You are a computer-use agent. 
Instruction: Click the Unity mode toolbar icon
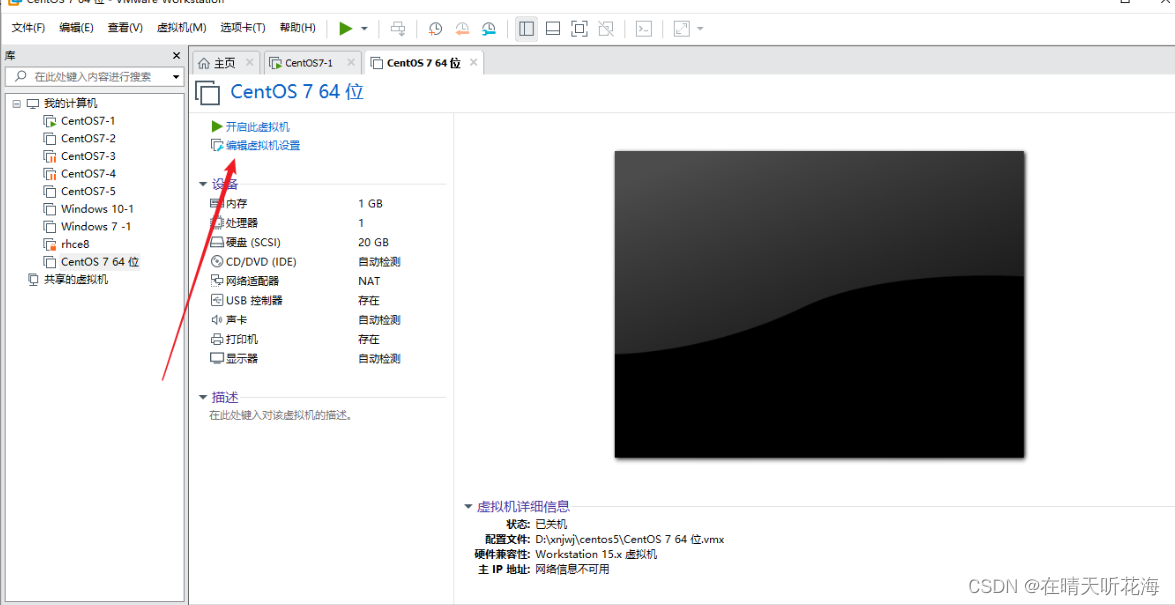pos(605,28)
